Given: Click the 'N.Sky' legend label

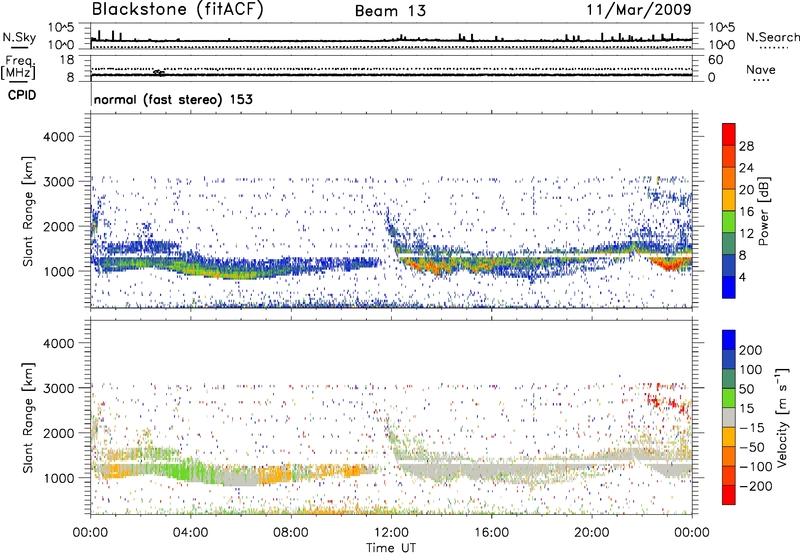Looking at the screenshot, I should click(19, 37).
